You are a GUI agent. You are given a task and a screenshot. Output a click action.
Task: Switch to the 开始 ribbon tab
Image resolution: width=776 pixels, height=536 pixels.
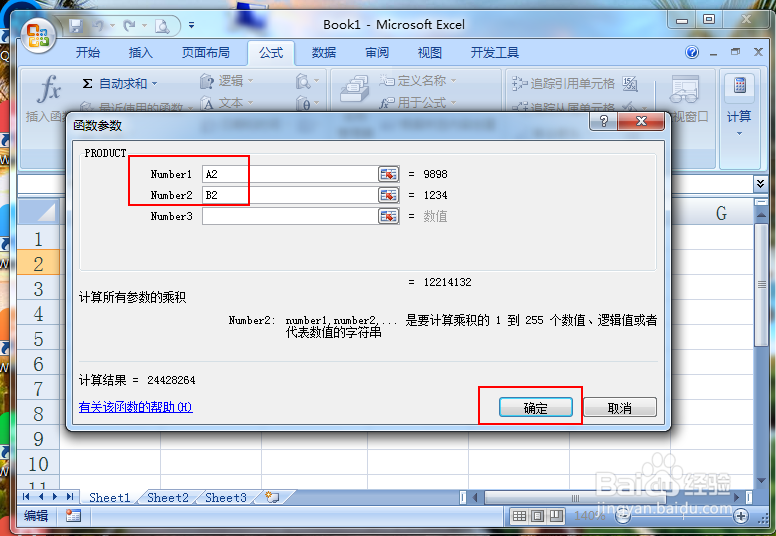point(88,52)
